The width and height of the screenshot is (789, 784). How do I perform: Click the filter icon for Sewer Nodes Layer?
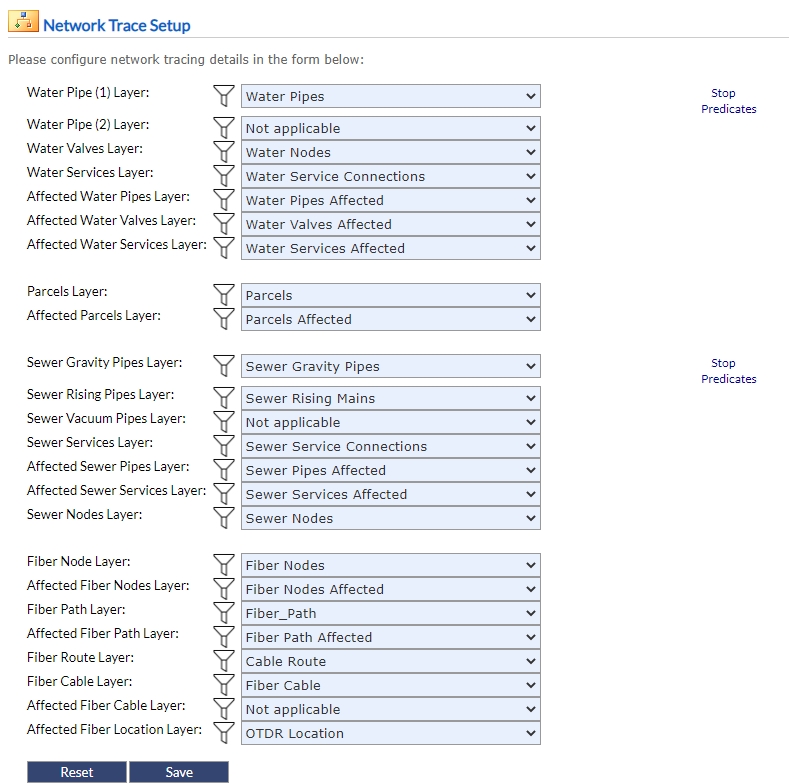click(225, 519)
